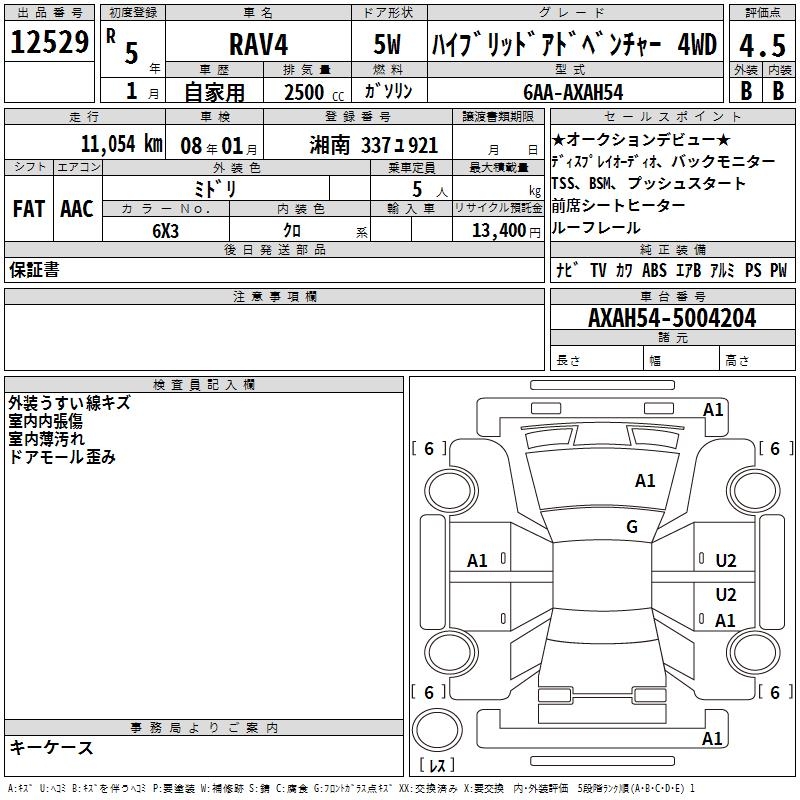
Task: Click A1 mark on the hood
Action: (645, 481)
